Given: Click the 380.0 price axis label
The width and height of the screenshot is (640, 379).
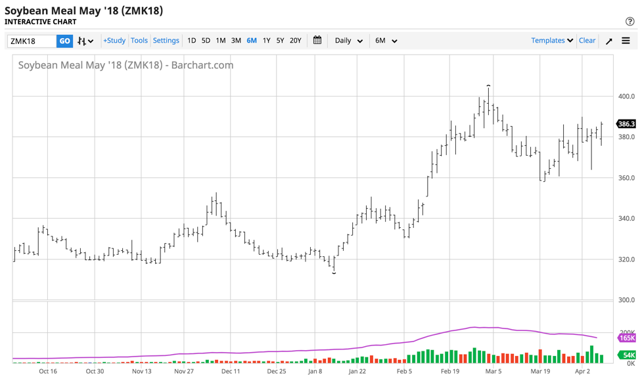Looking at the screenshot, I should [x=627, y=137].
